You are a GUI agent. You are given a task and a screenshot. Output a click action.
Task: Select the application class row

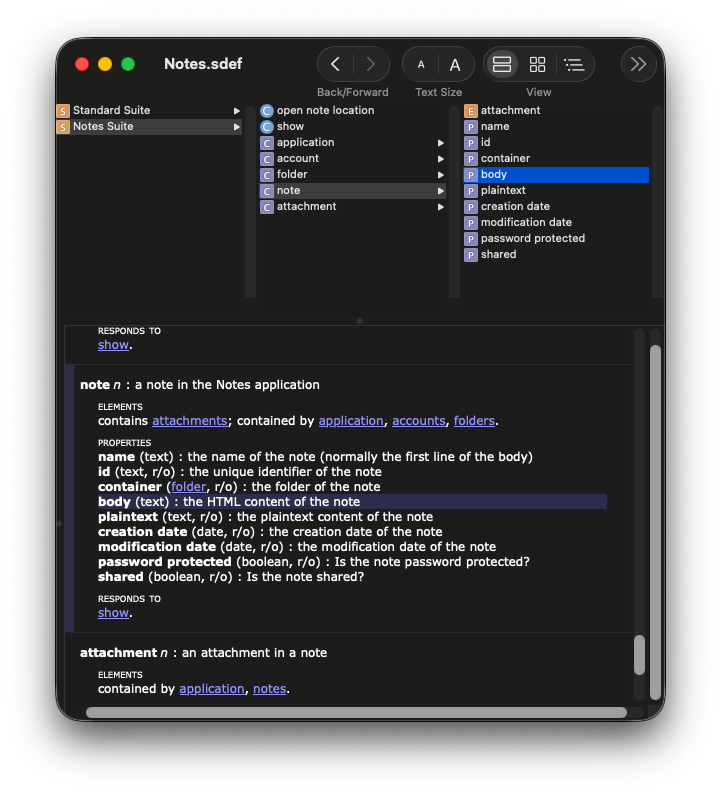pos(352,142)
